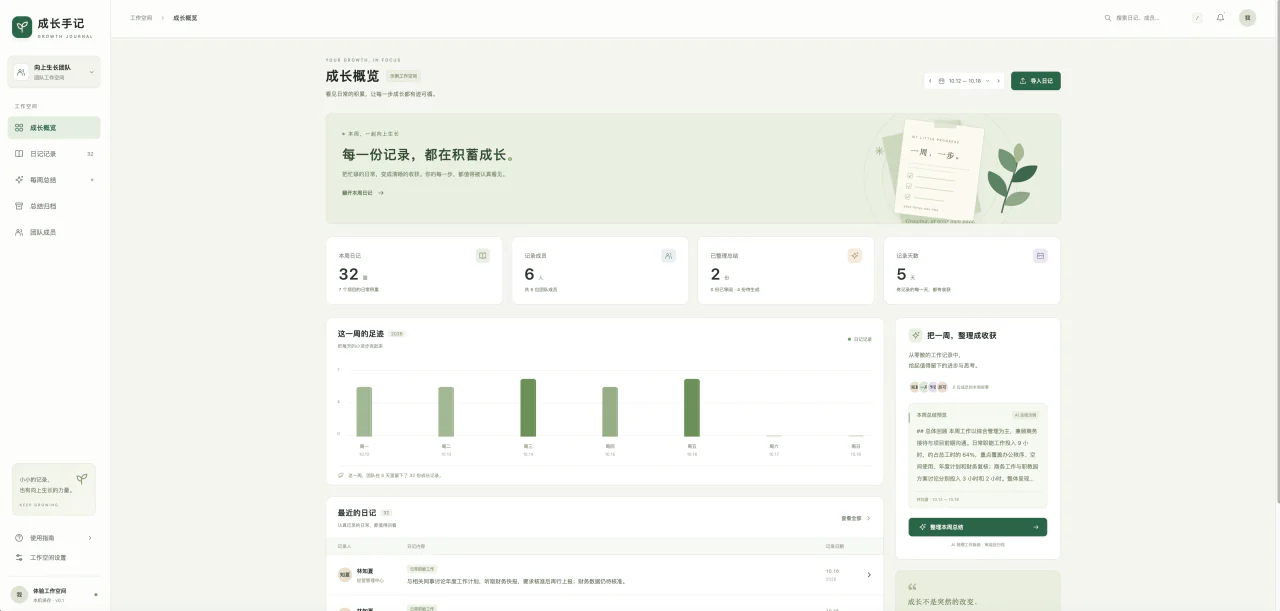Go to next week with right arrow
This screenshot has width=1280, height=611.
pos(998,81)
